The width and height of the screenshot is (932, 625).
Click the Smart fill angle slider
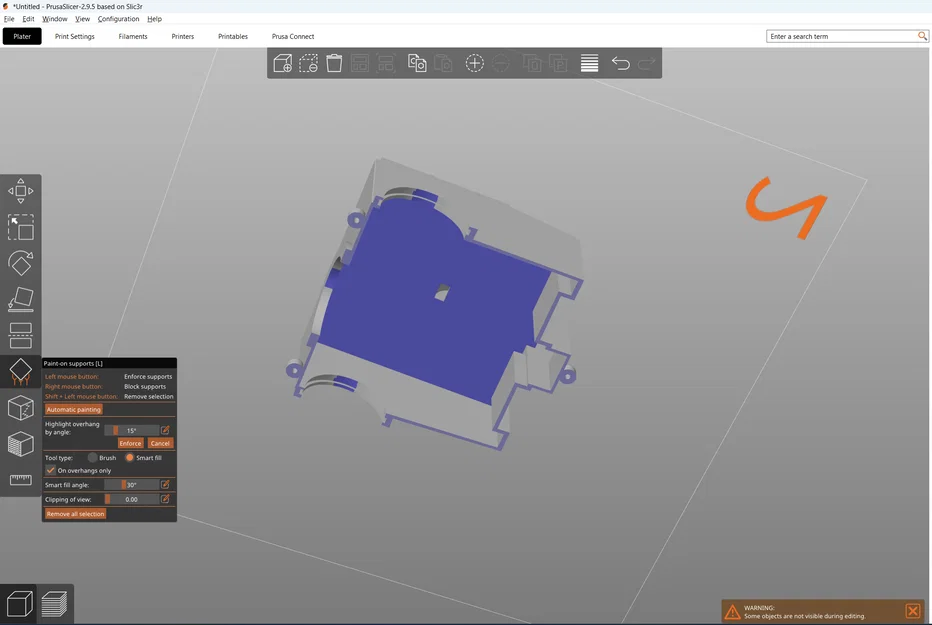pyautogui.click(x=131, y=485)
